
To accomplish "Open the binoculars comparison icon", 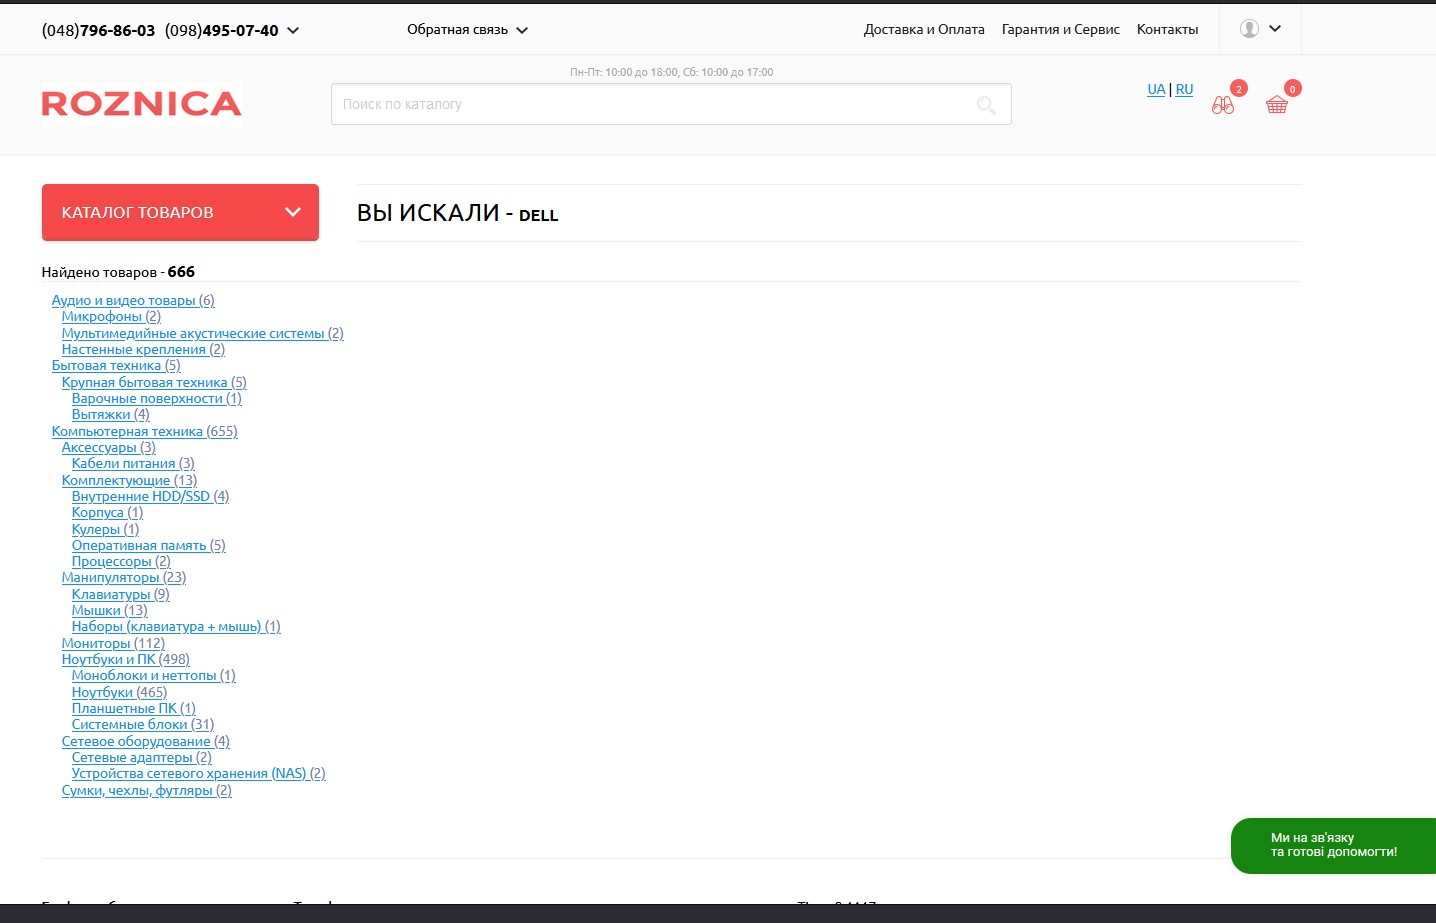I will (1223, 104).
